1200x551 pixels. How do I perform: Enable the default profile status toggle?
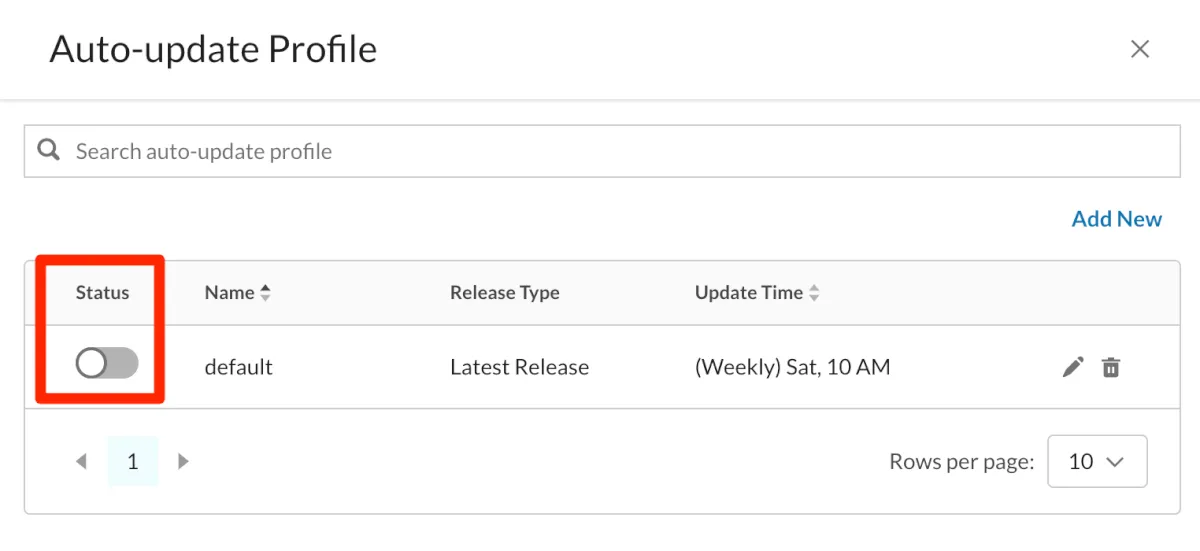pos(107,365)
